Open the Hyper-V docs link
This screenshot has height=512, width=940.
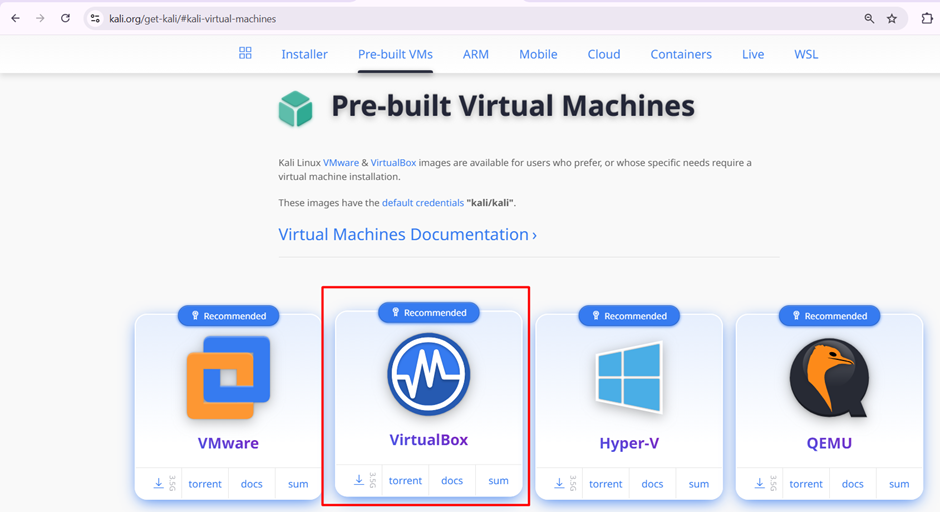tap(652, 483)
